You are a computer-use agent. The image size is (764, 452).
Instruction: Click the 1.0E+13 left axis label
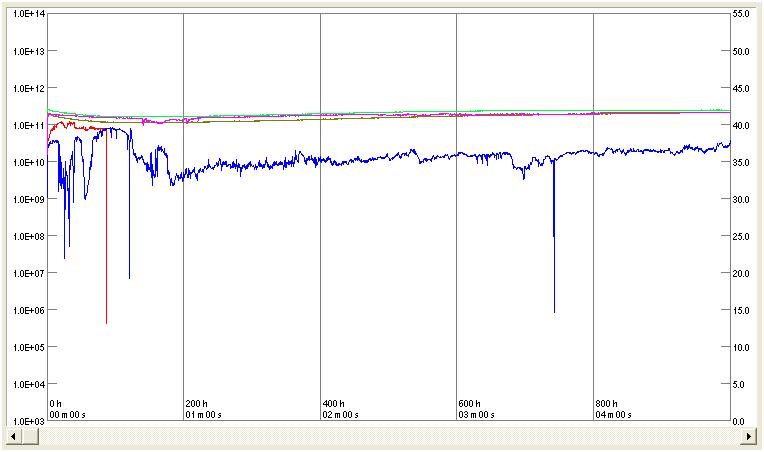[29, 51]
